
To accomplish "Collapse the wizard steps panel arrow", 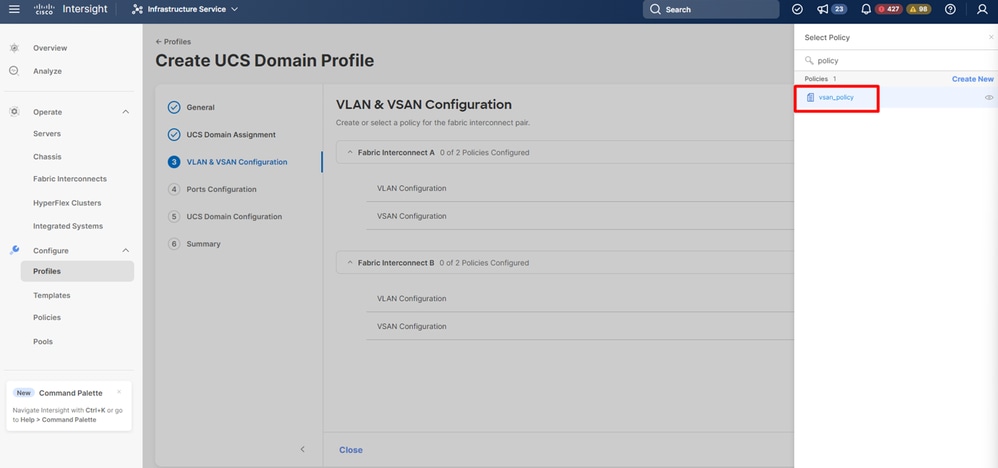I will [x=302, y=449].
